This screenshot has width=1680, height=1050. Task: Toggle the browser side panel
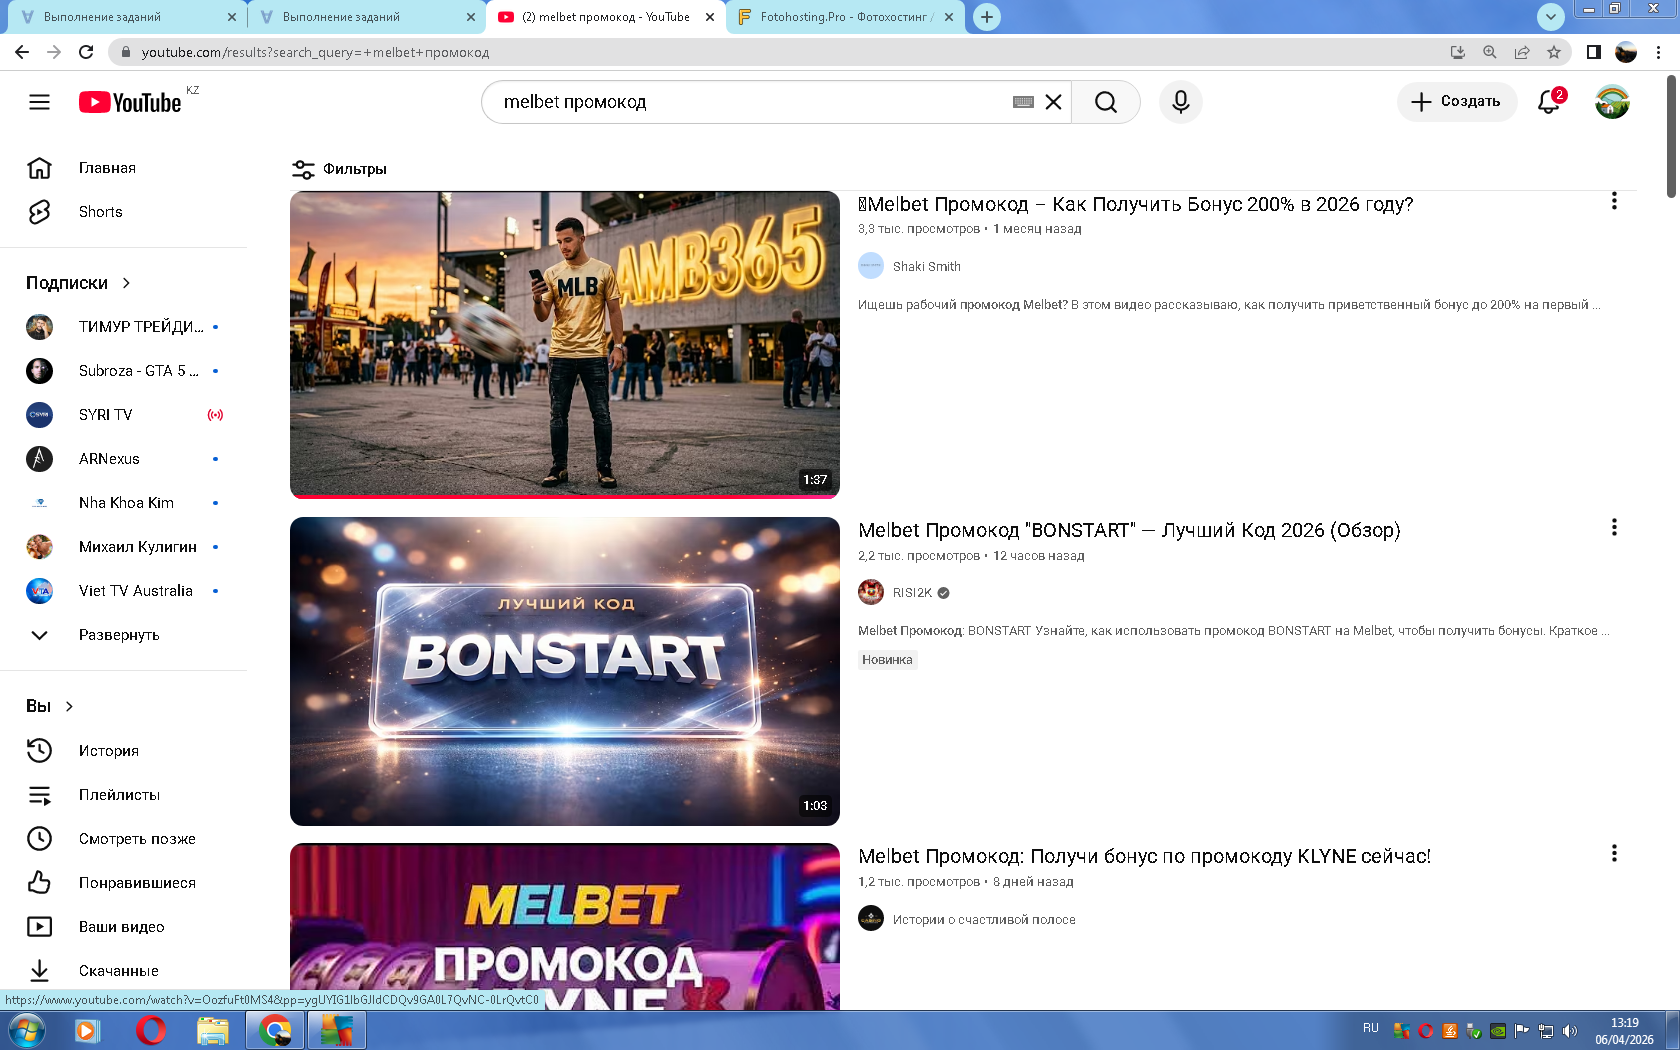click(1594, 52)
